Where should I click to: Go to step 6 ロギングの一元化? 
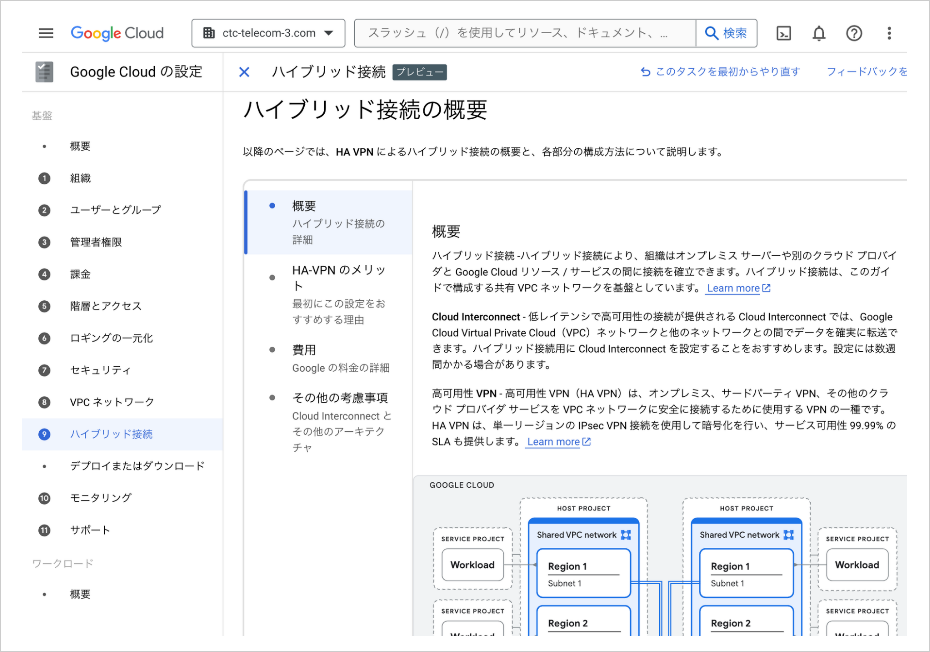(x=123, y=338)
